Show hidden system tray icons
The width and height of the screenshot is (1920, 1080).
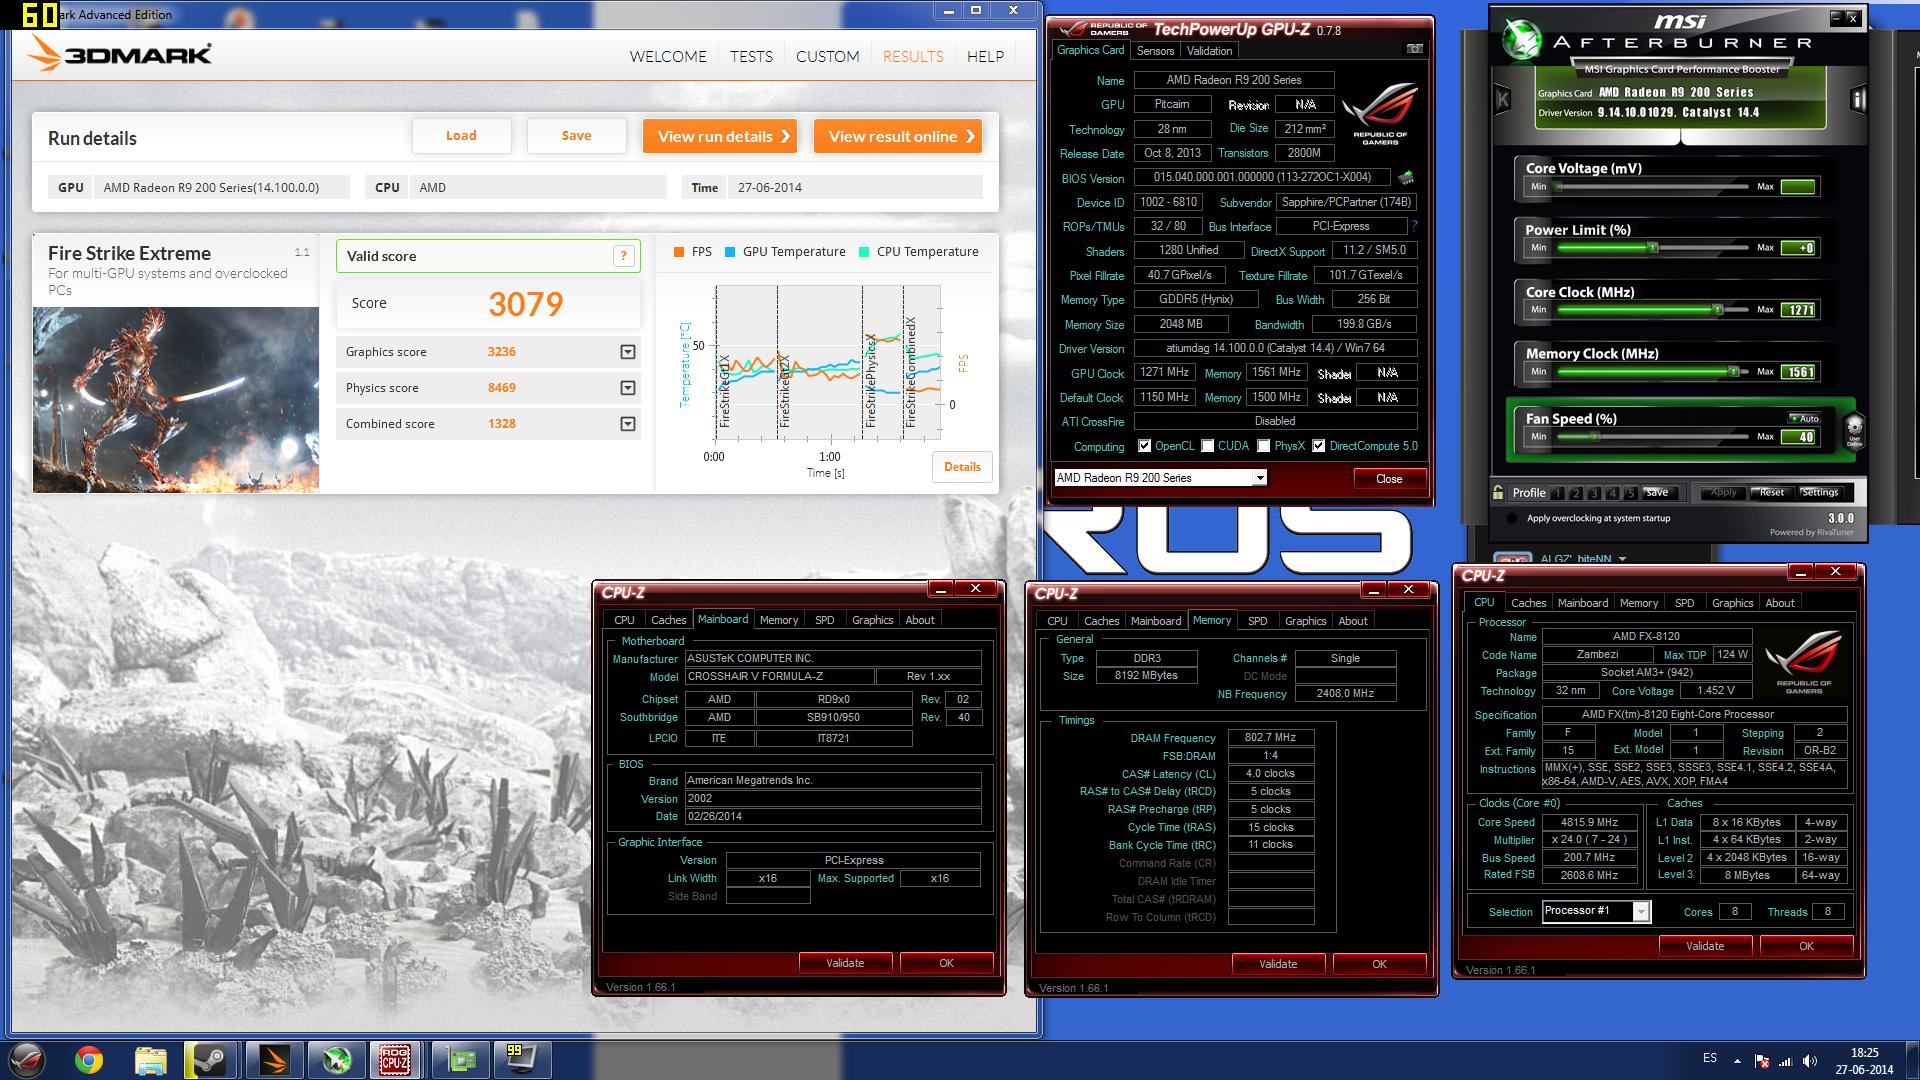click(x=1737, y=1061)
